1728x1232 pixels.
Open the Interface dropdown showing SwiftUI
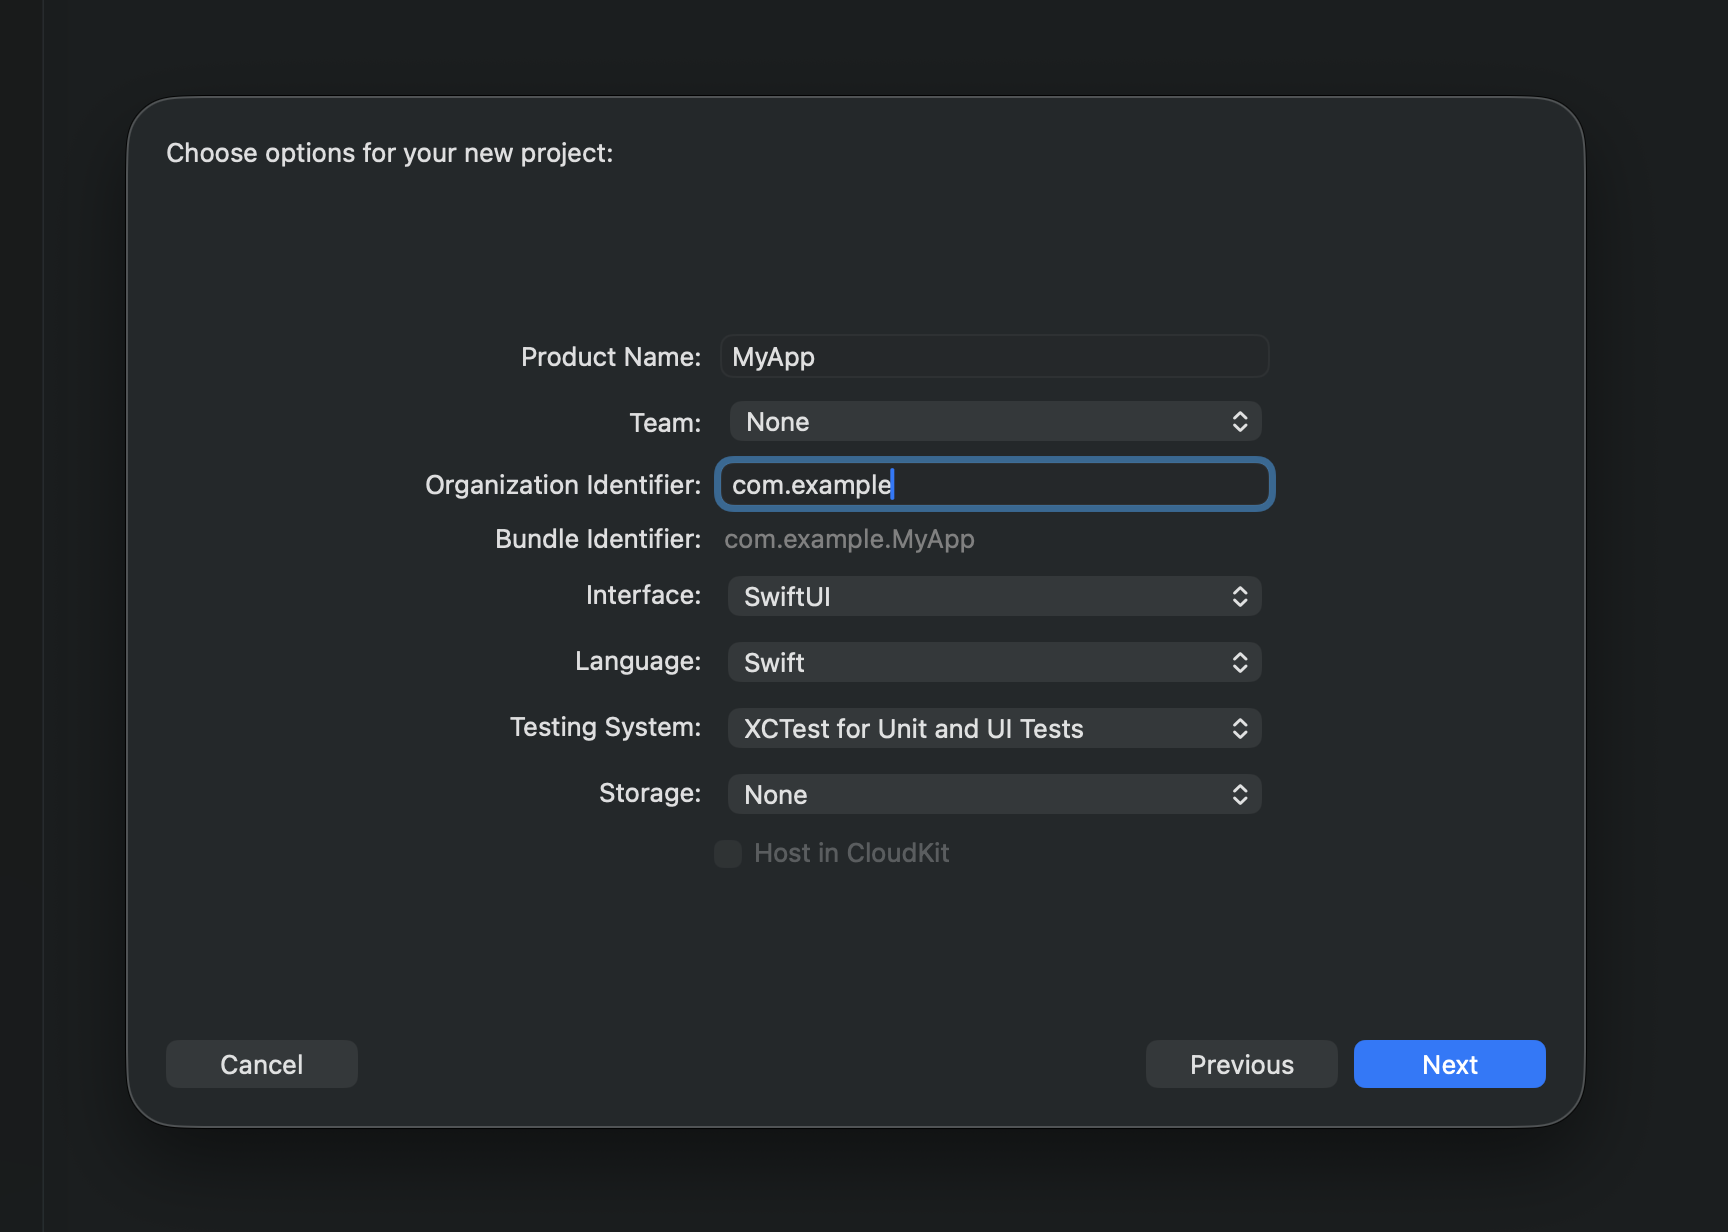994,597
